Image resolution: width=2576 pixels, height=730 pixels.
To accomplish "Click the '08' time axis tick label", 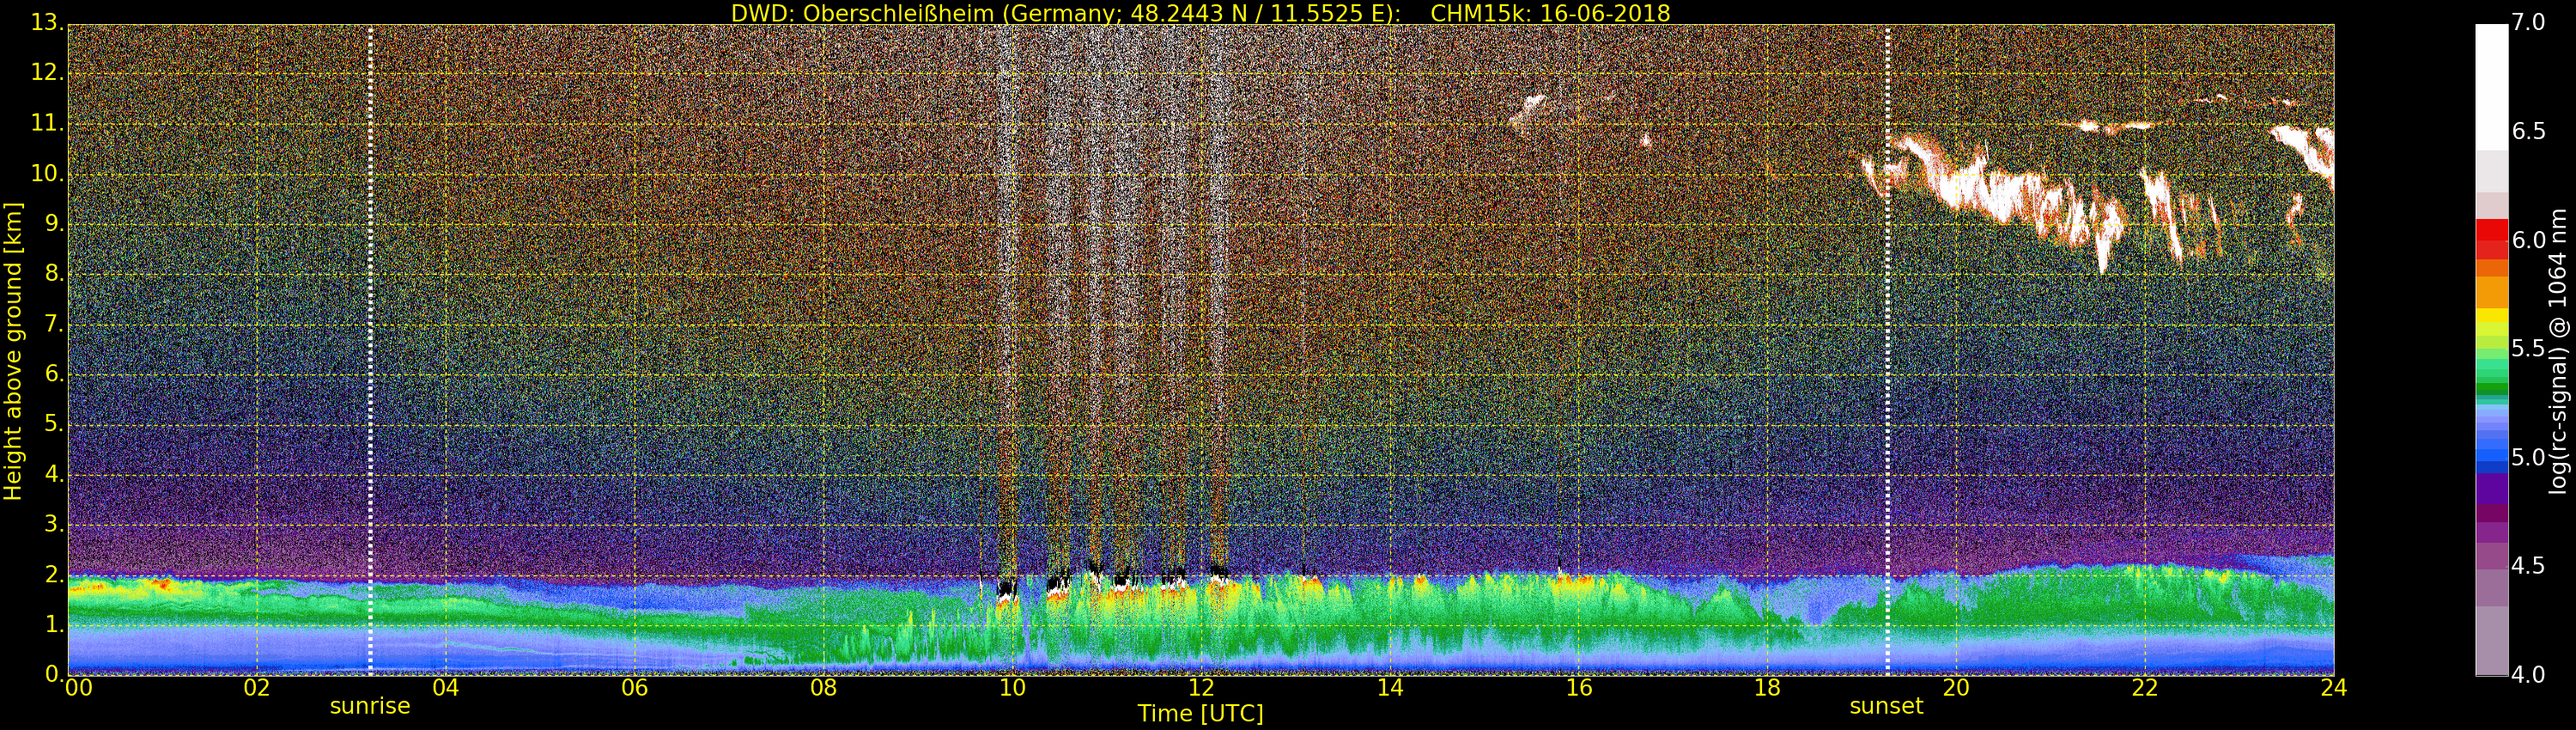I will coord(823,688).
